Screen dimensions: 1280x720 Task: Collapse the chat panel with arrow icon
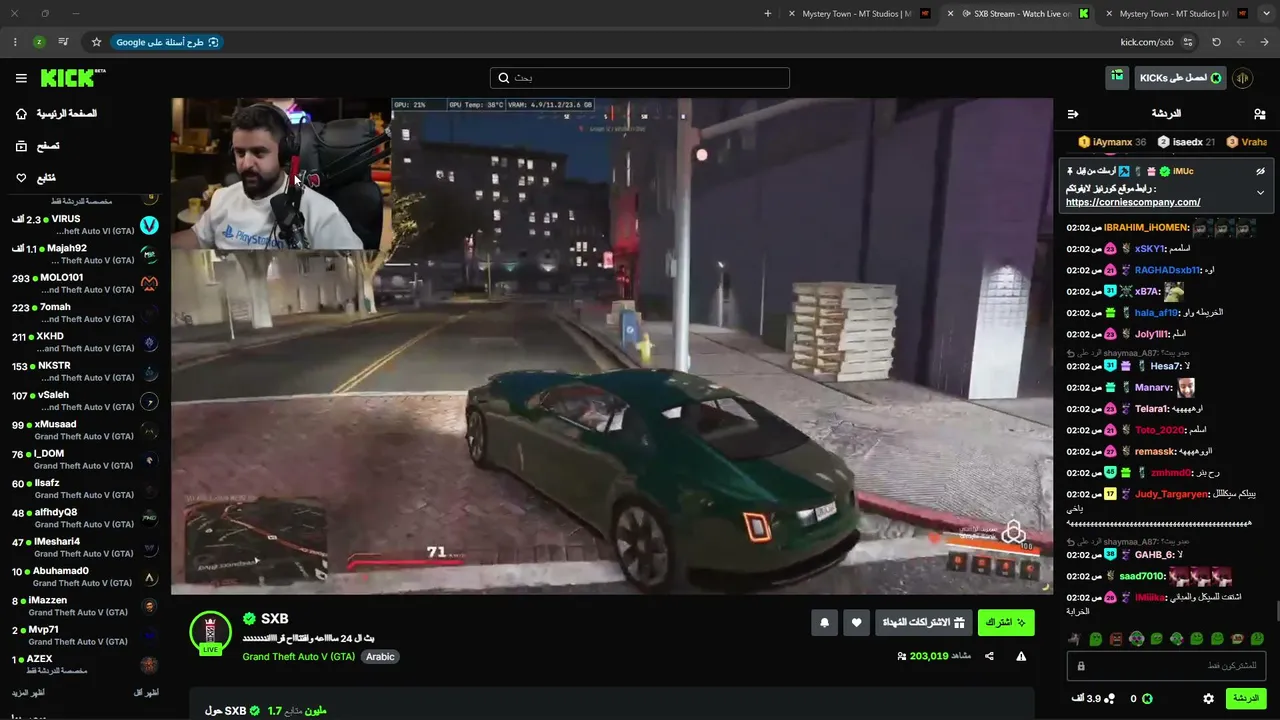coord(1073,114)
